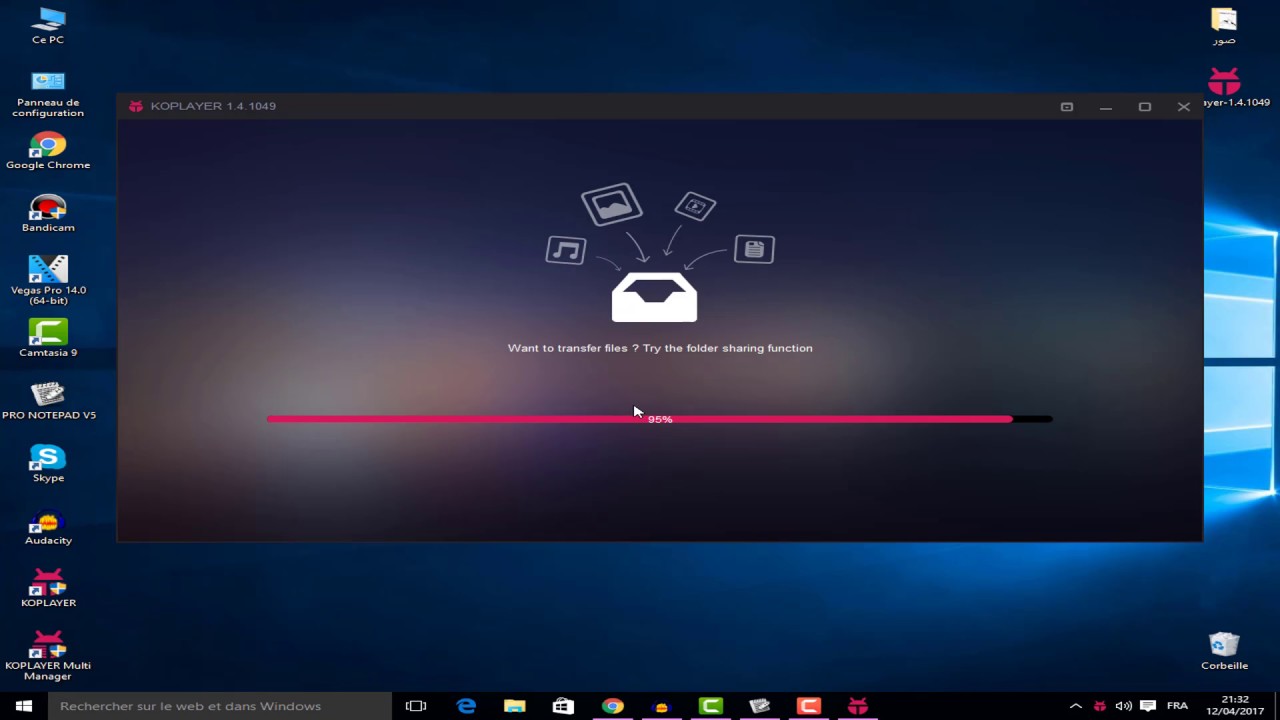Switch to Pro Notepad taskbar icon
This screenshot has height=720, width=1280.
pyautogui.click(x=760, y=706)
